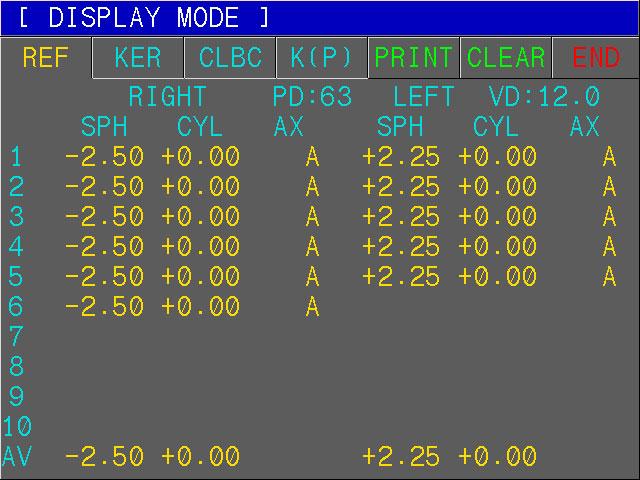Select the AV average row label

point(17,457)
